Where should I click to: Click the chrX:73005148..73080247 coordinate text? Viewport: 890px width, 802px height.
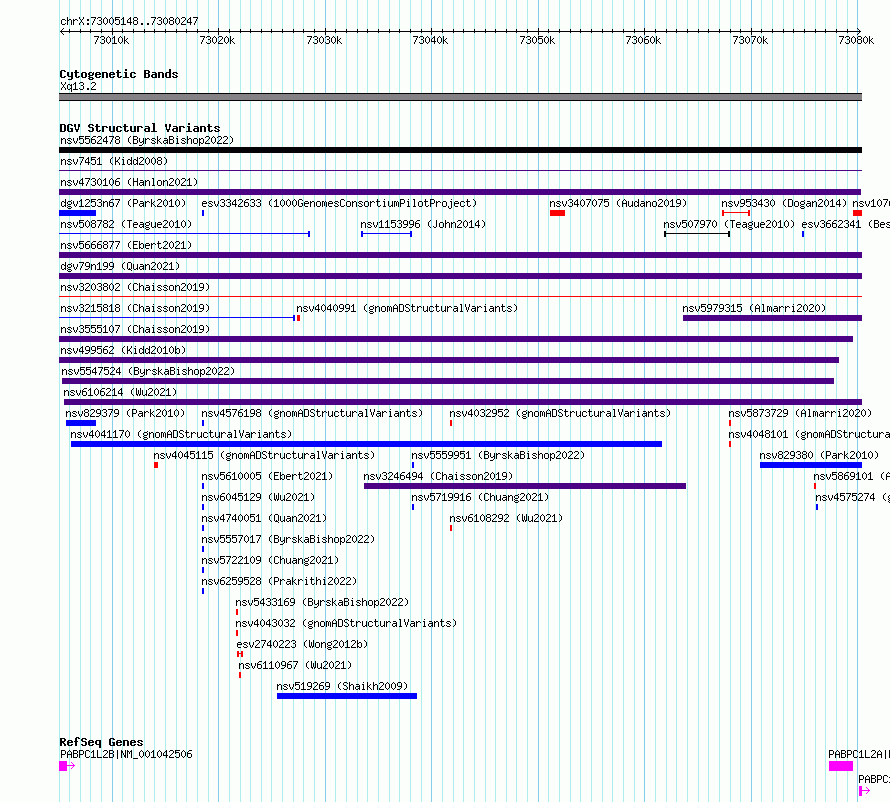129,21
